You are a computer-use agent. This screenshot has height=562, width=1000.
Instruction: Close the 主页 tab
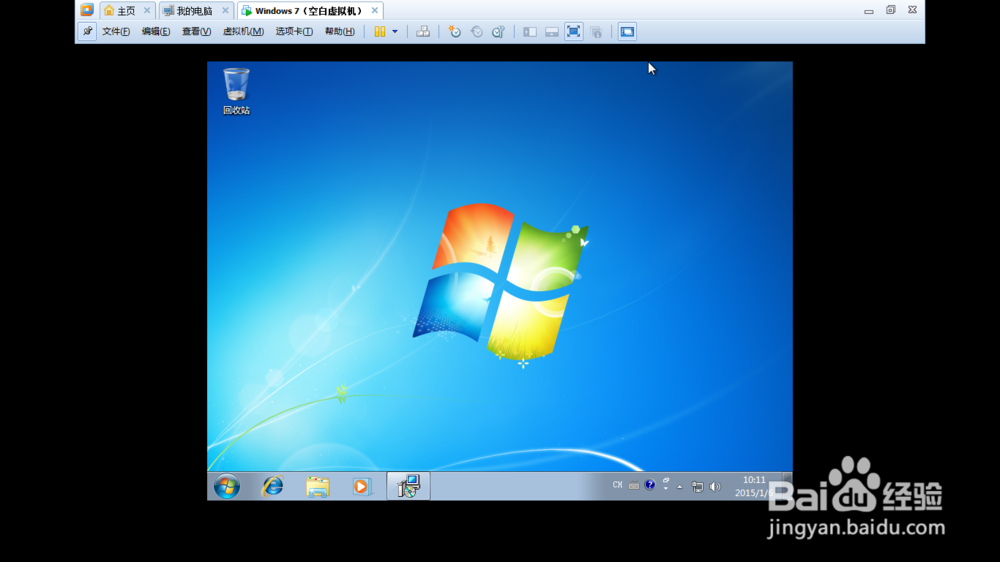(x=147, y=11)
